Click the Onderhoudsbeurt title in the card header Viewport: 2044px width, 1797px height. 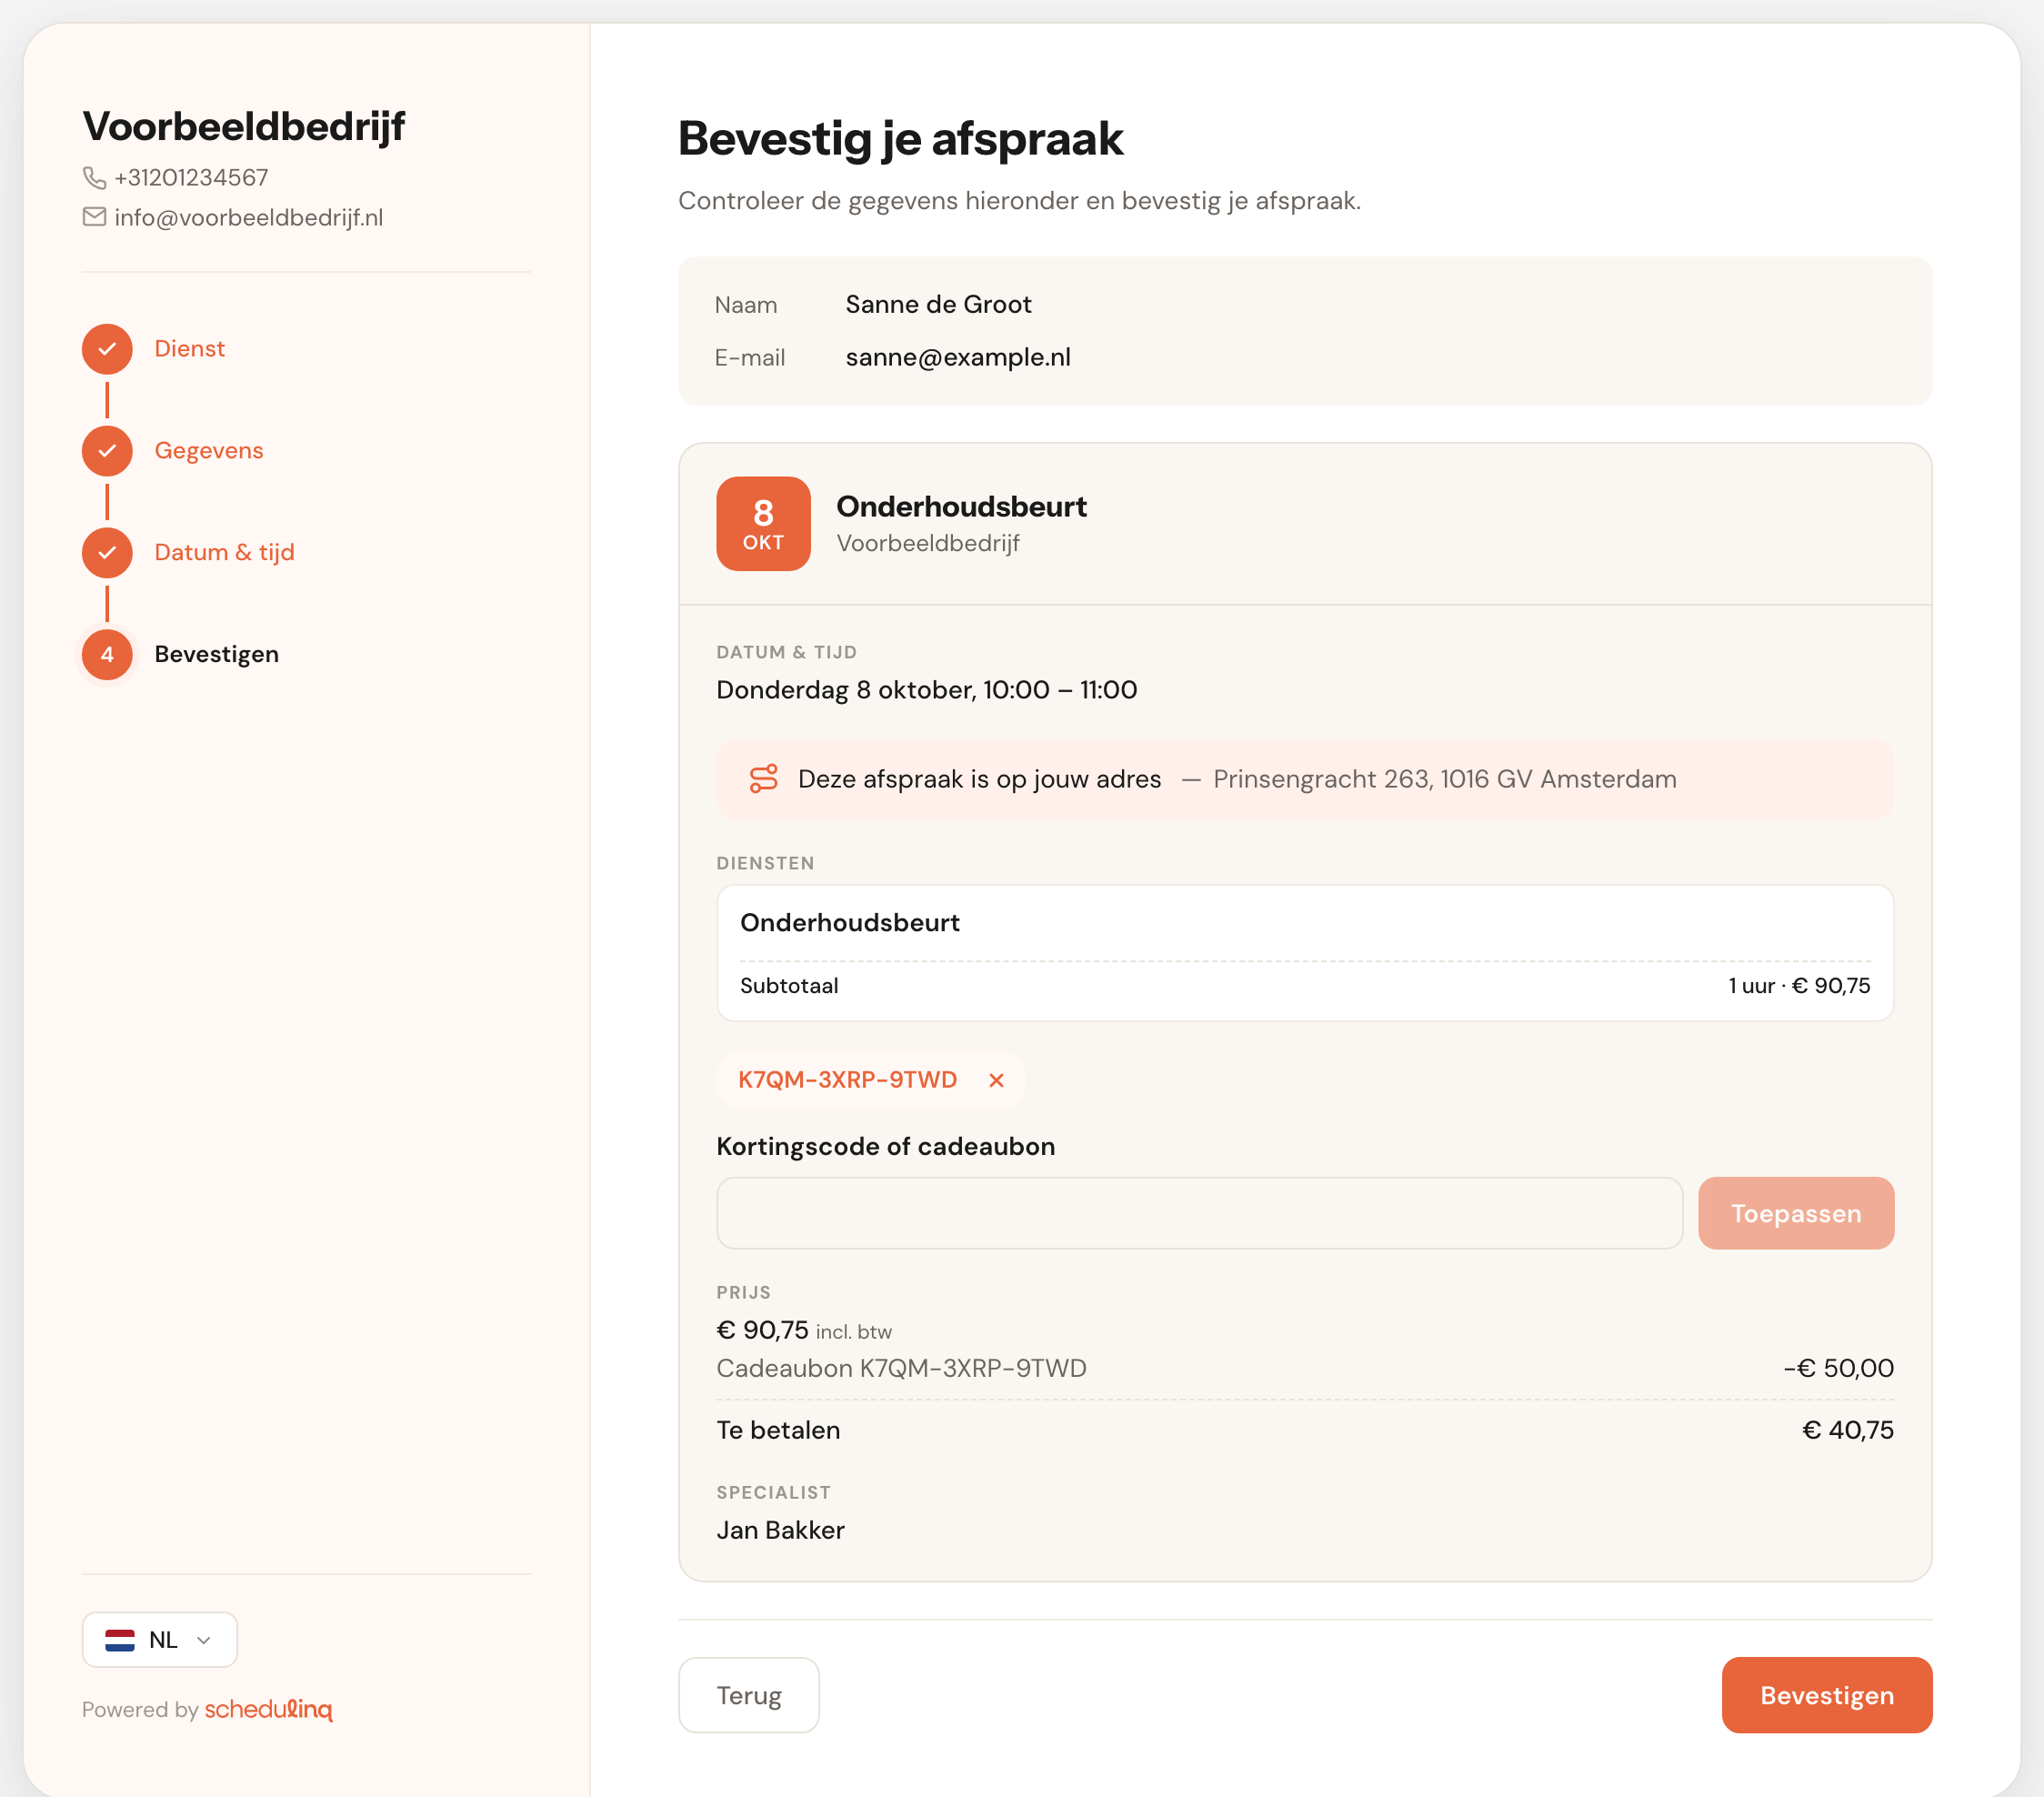tap(961, 507)
